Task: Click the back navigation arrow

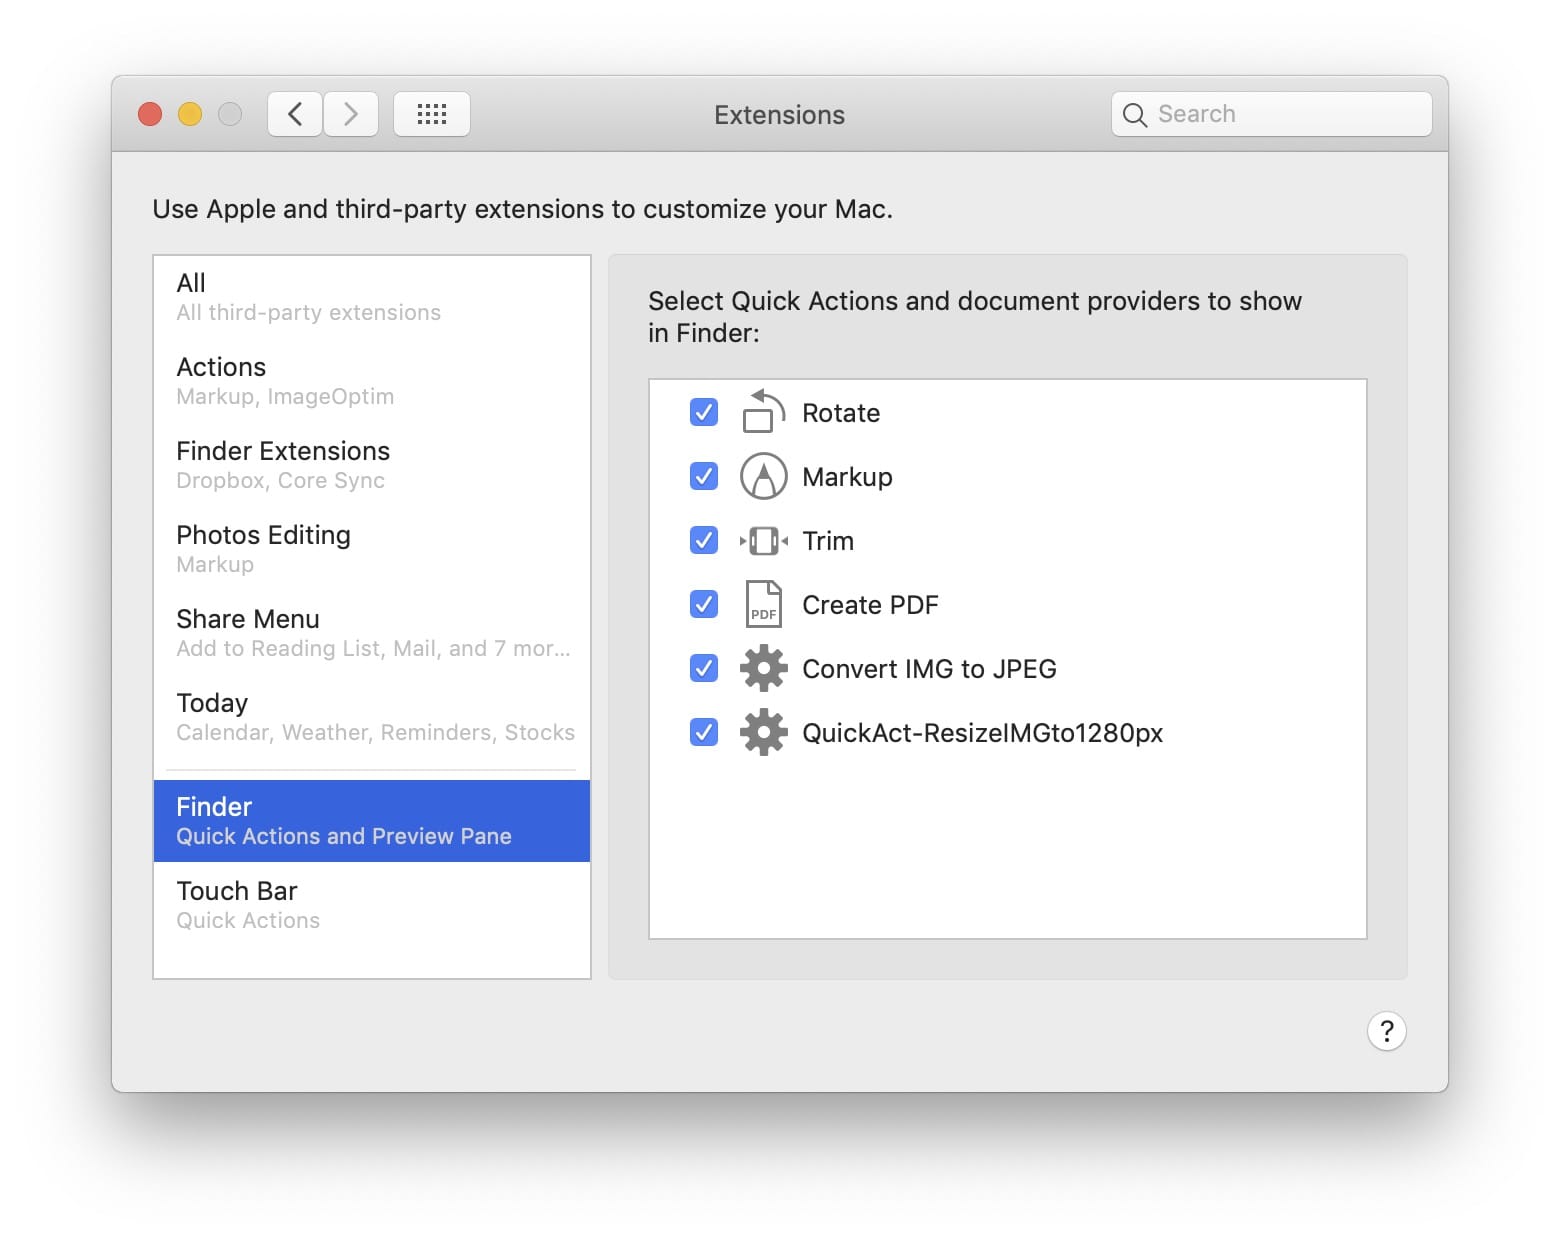Action: point(294,113)
